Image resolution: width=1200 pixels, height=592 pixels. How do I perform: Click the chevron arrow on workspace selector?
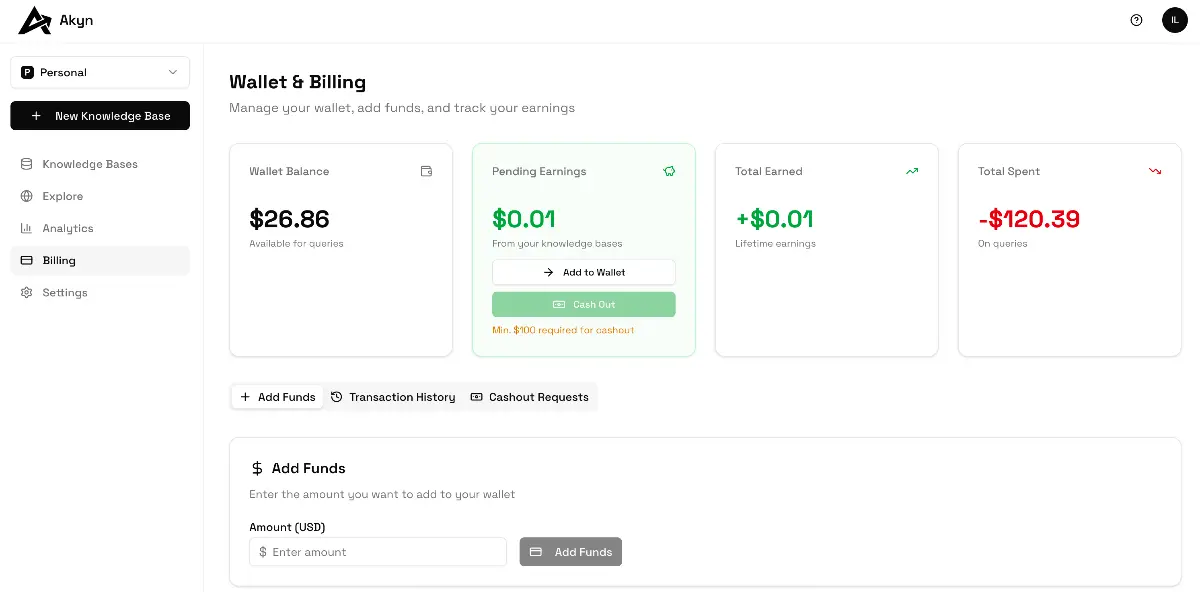coord(173,72)
